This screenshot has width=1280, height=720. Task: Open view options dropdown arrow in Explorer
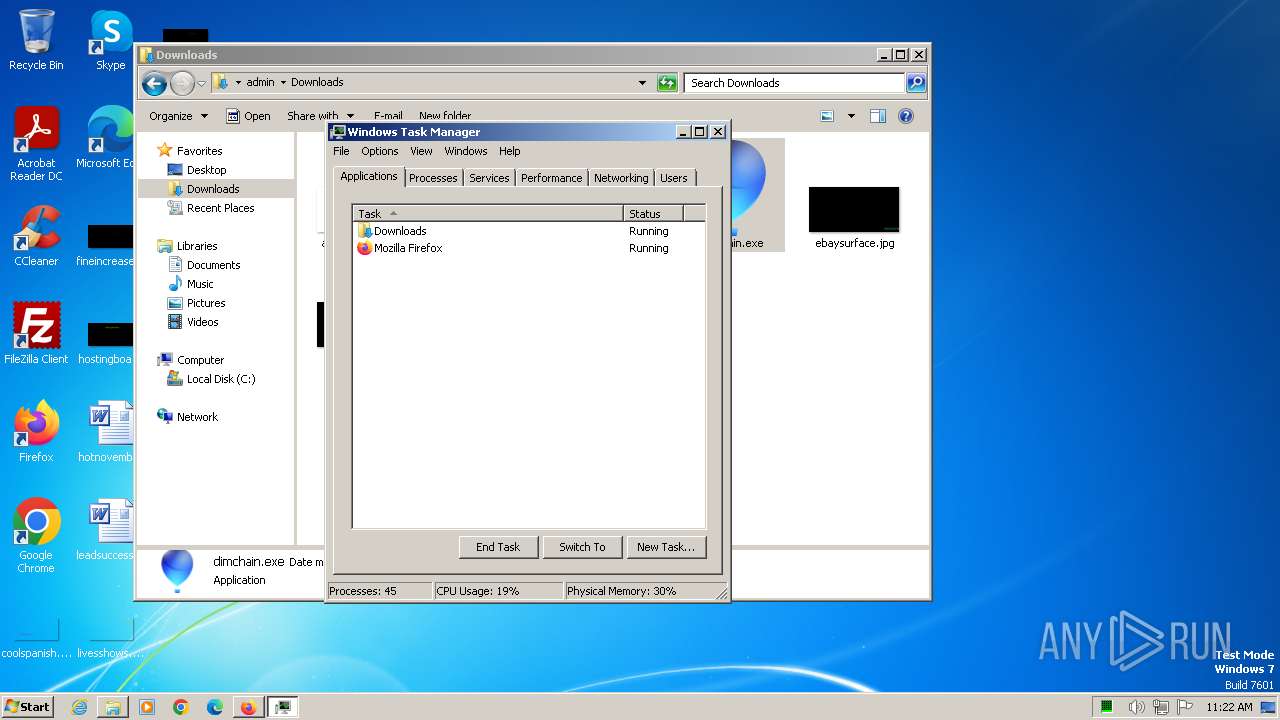click(x=851, y=116)
